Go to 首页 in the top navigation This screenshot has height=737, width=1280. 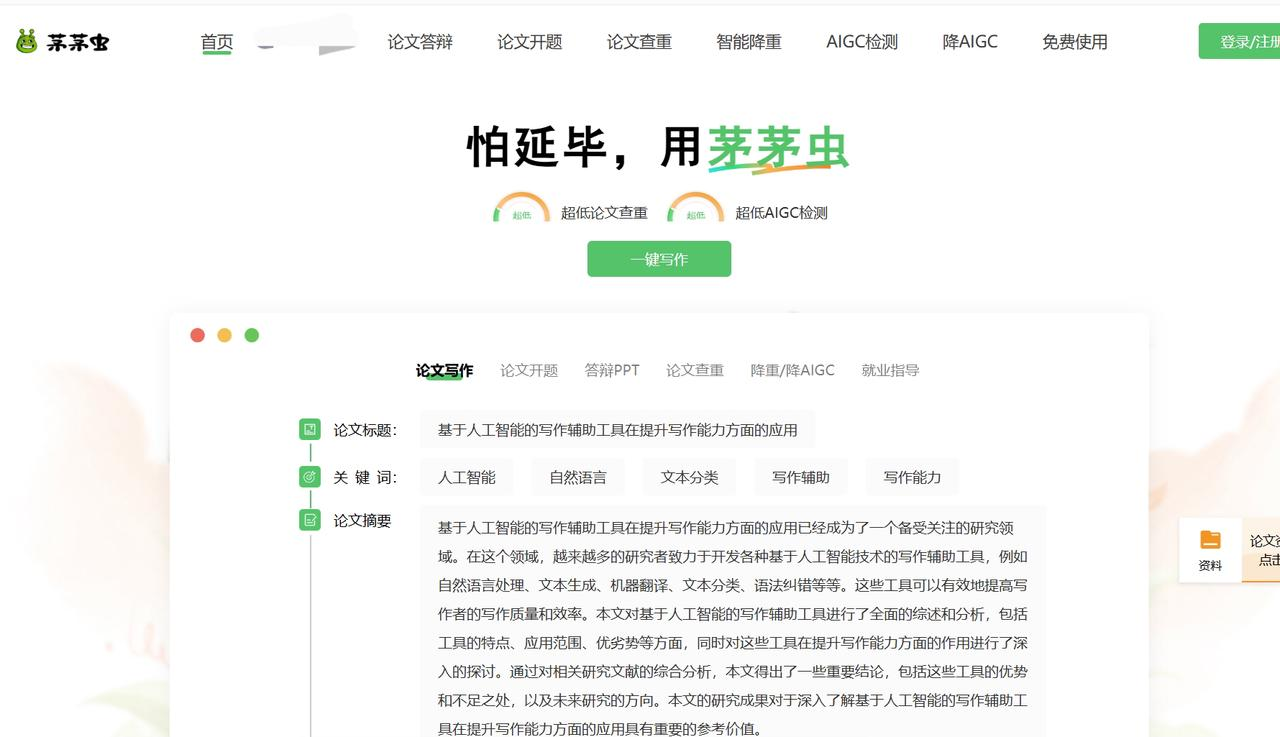[217, 42]
